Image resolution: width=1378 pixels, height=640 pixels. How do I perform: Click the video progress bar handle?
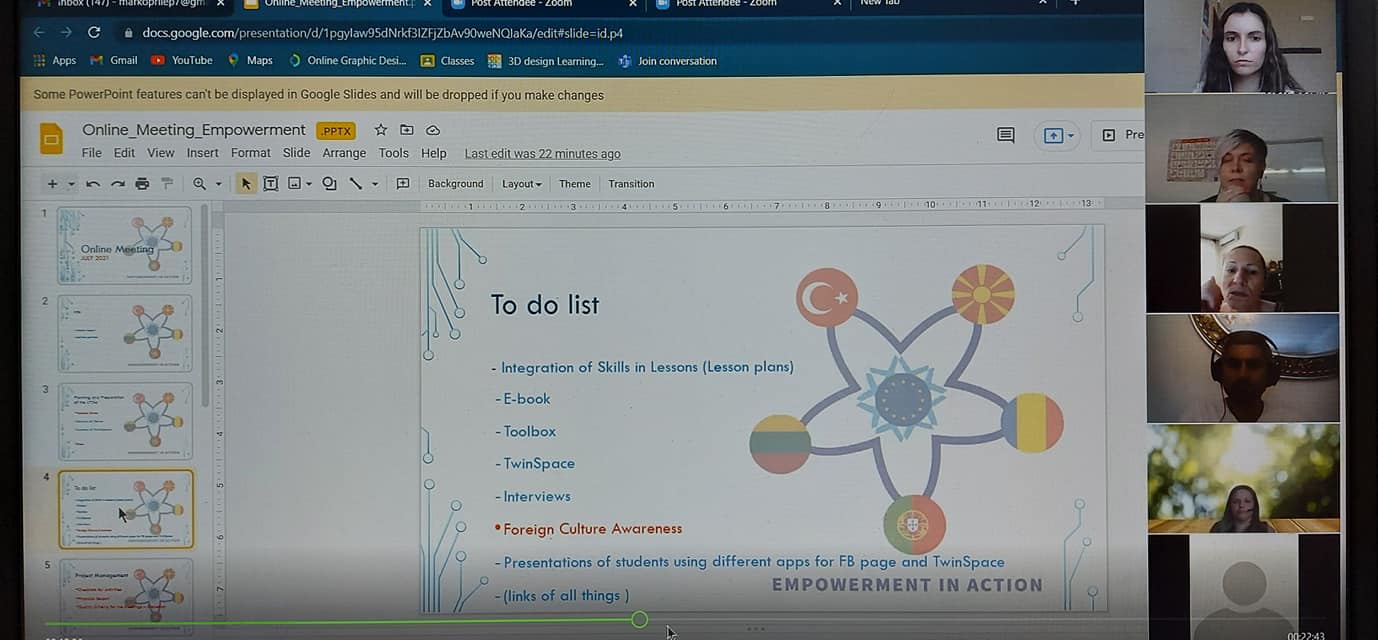coord(640,620)
